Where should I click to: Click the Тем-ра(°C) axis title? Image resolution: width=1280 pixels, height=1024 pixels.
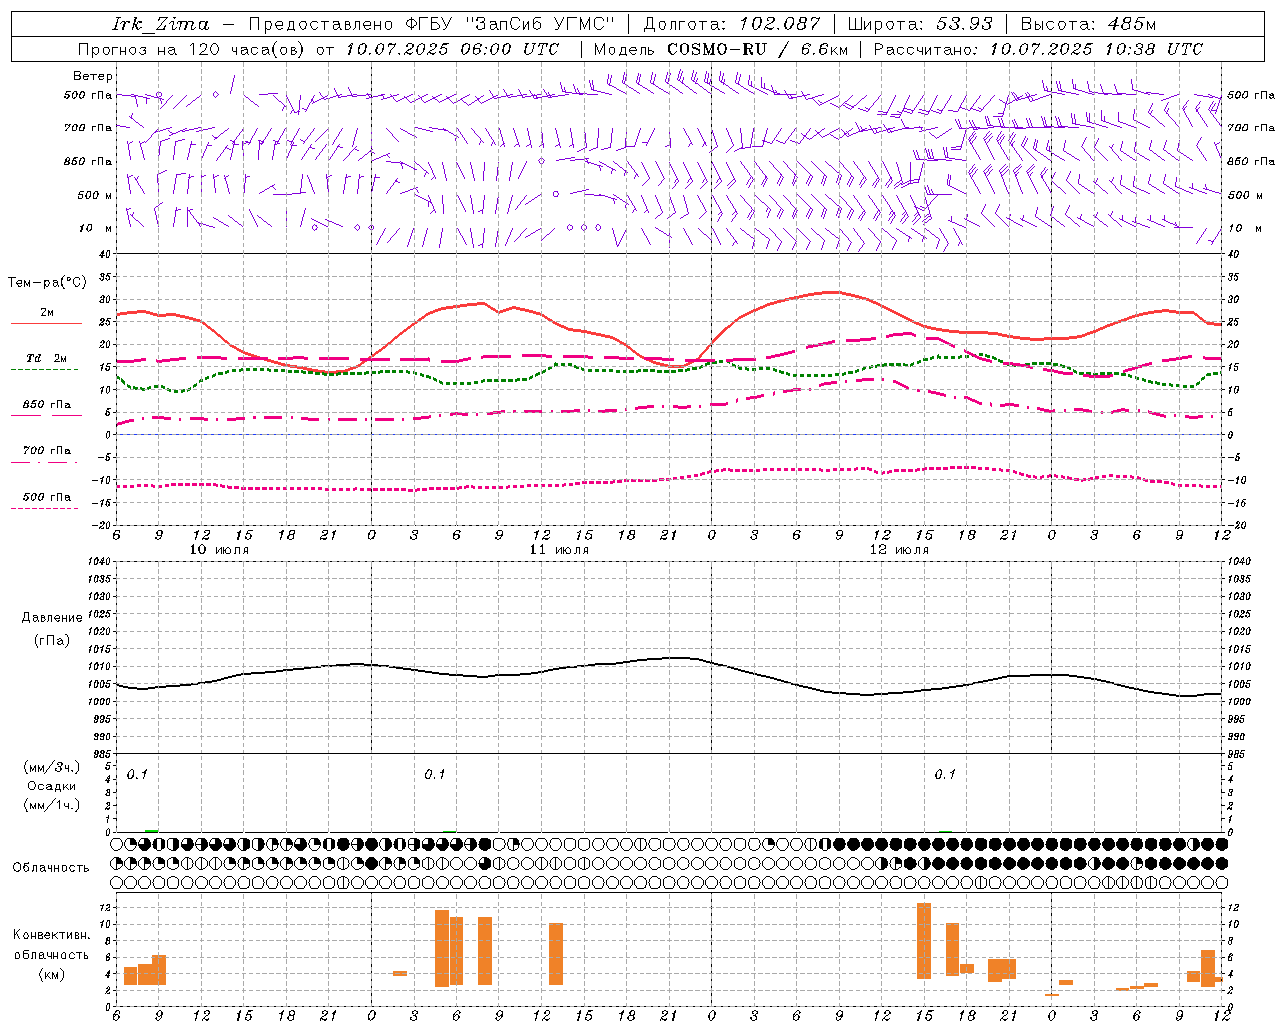pos(47,283)
